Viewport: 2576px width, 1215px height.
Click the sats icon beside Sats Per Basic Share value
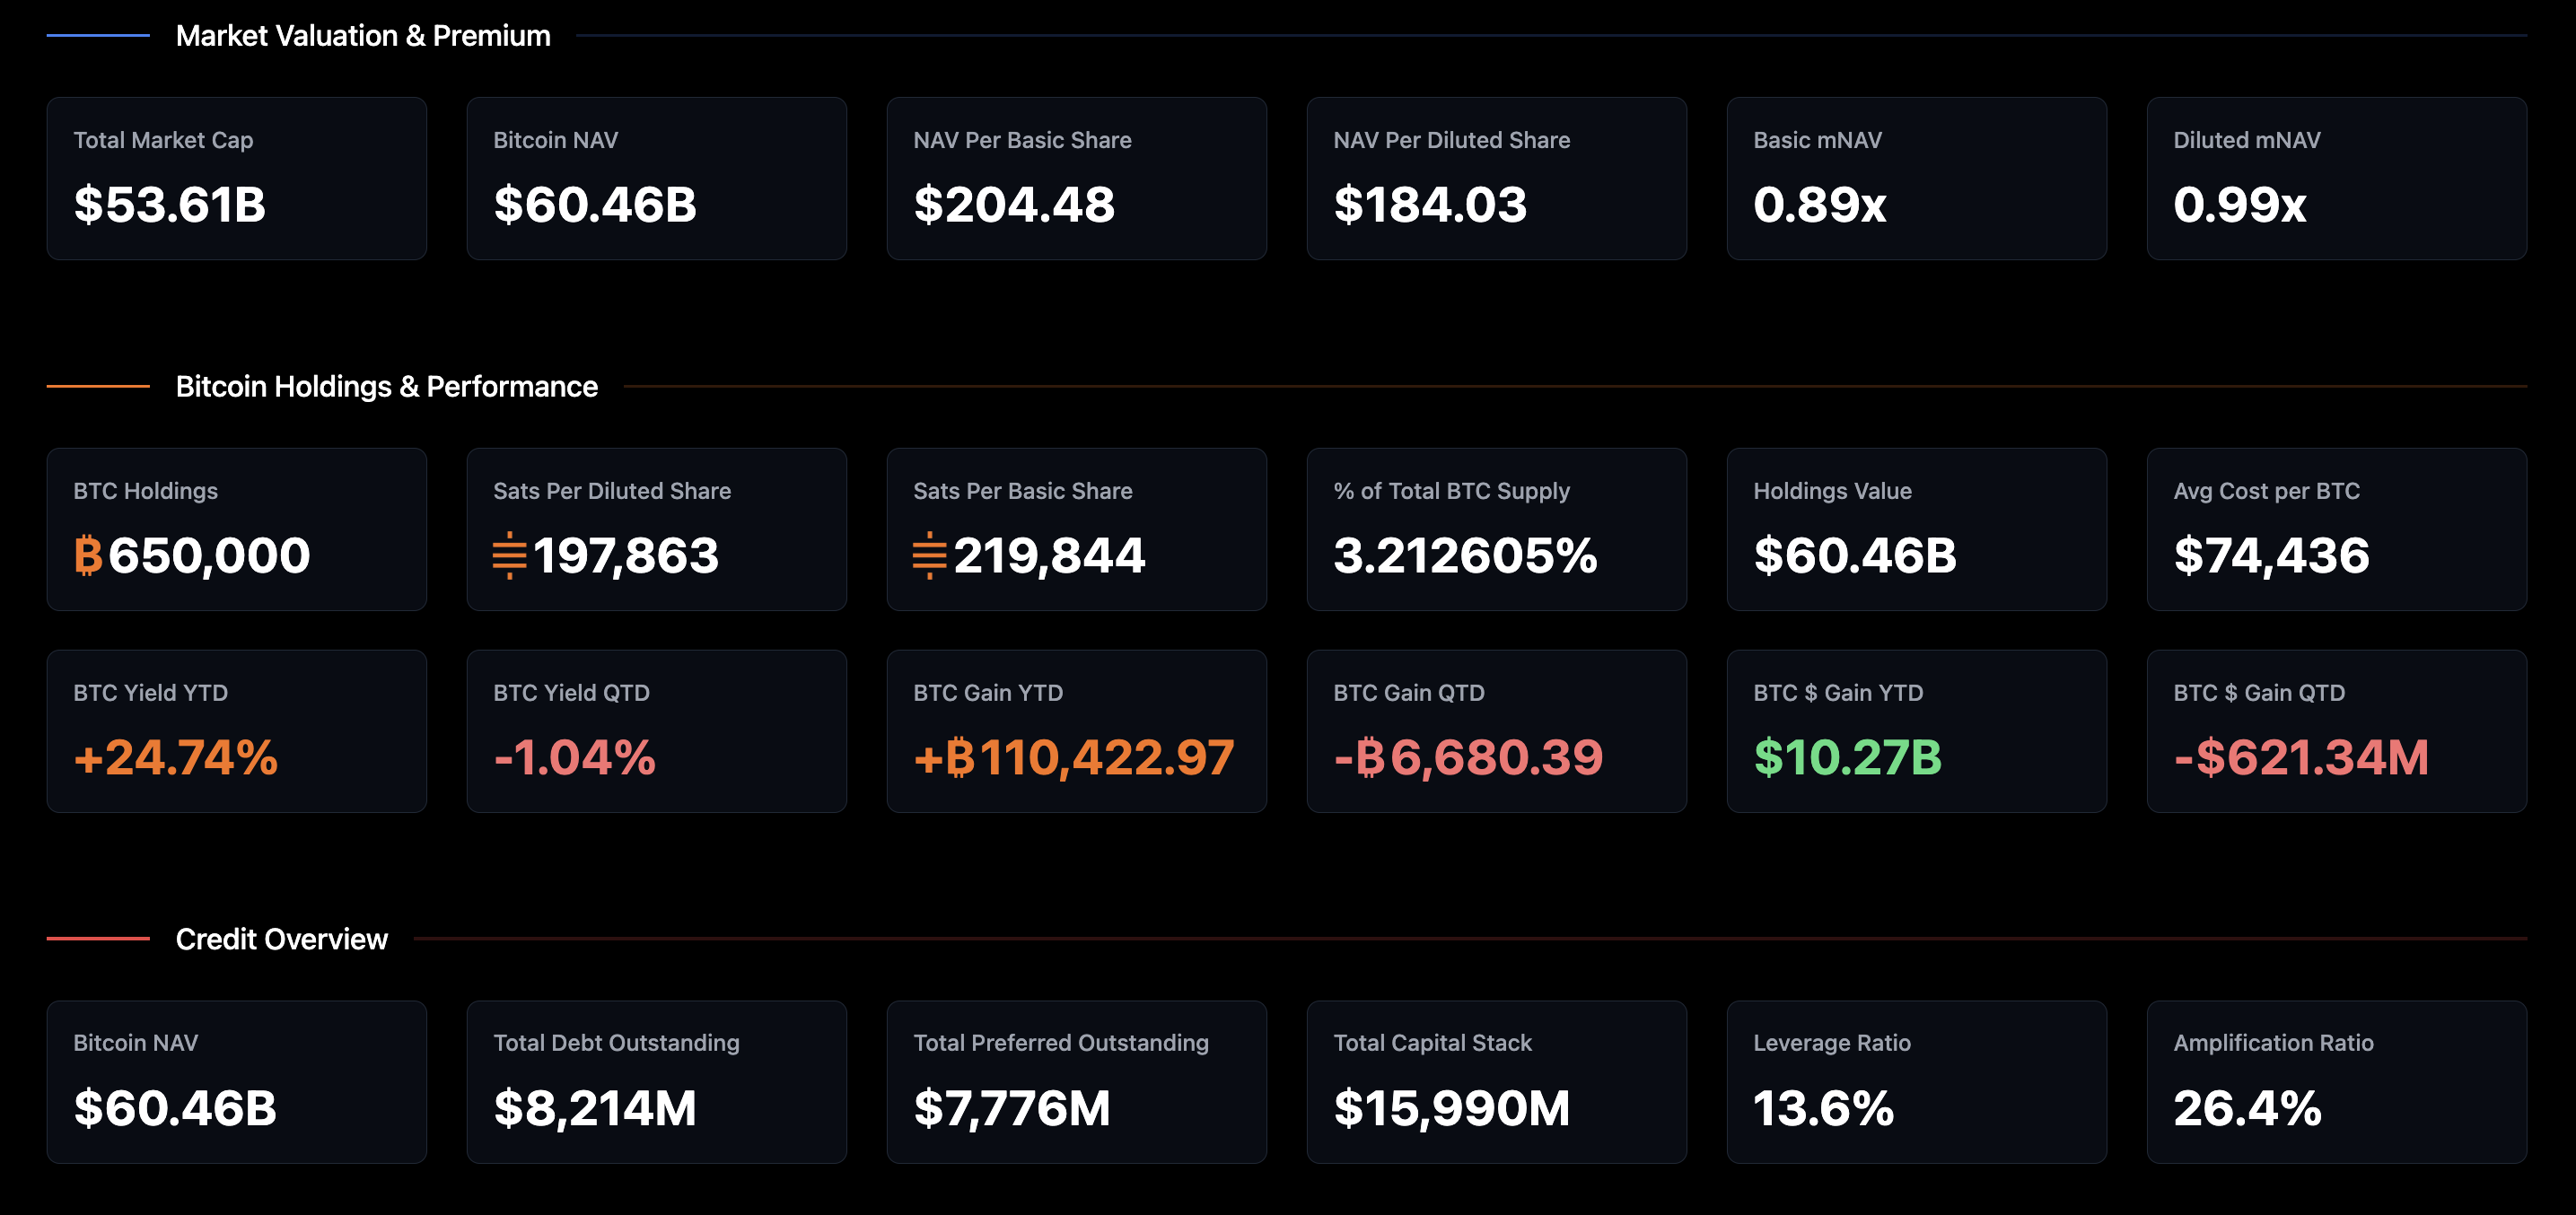pyautogui.click(x=931, y=556)
